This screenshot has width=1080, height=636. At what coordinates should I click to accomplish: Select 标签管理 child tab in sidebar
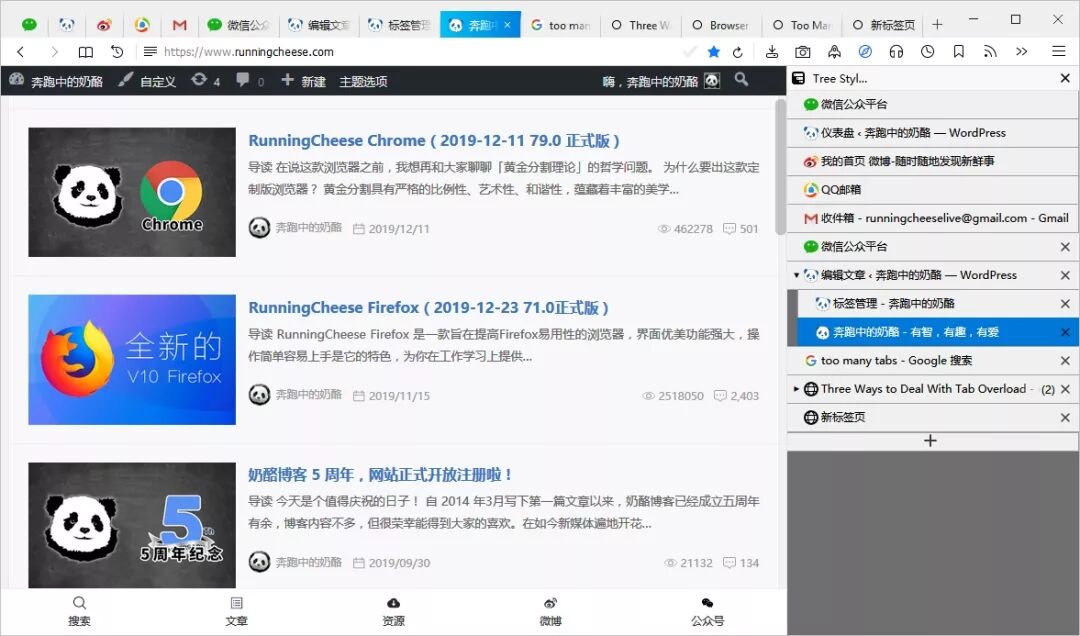click(937, 303)
